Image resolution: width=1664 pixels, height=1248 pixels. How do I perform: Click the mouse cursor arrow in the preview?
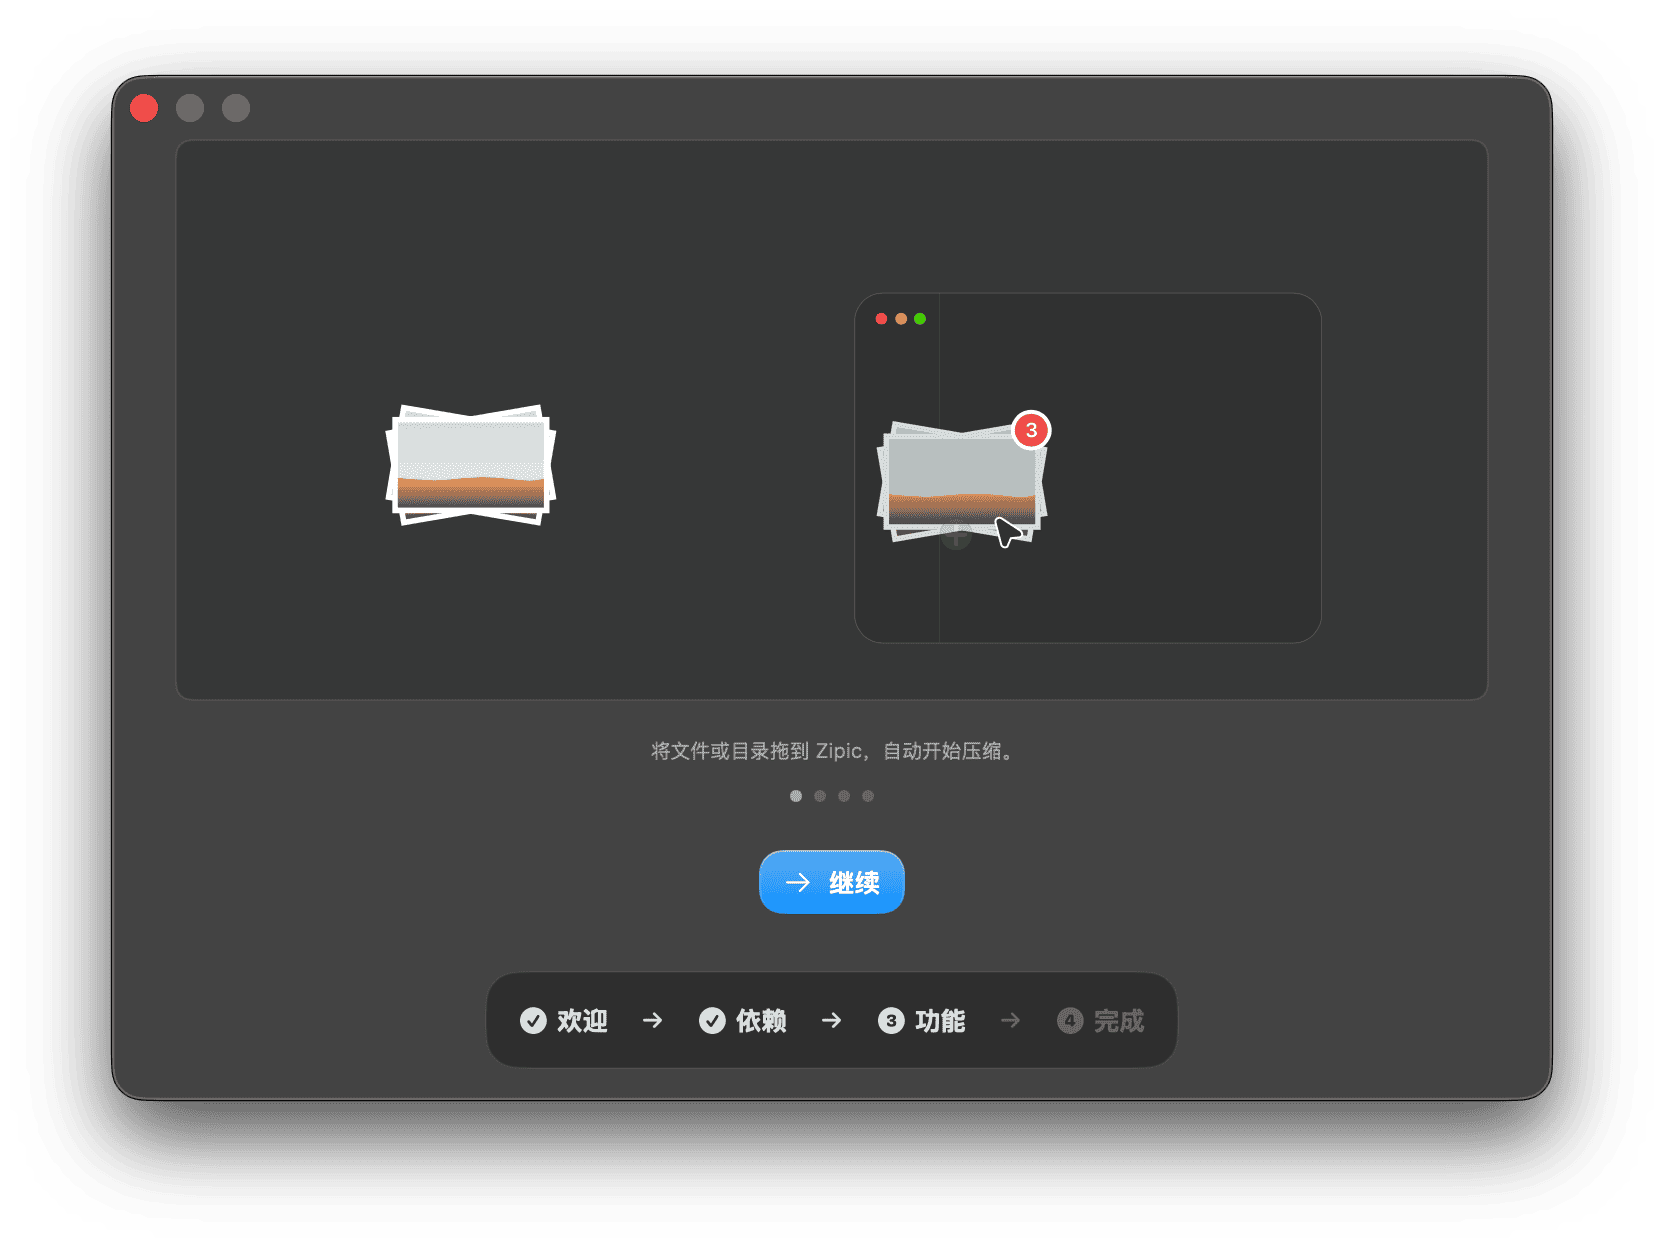[x=1008, y=531]
